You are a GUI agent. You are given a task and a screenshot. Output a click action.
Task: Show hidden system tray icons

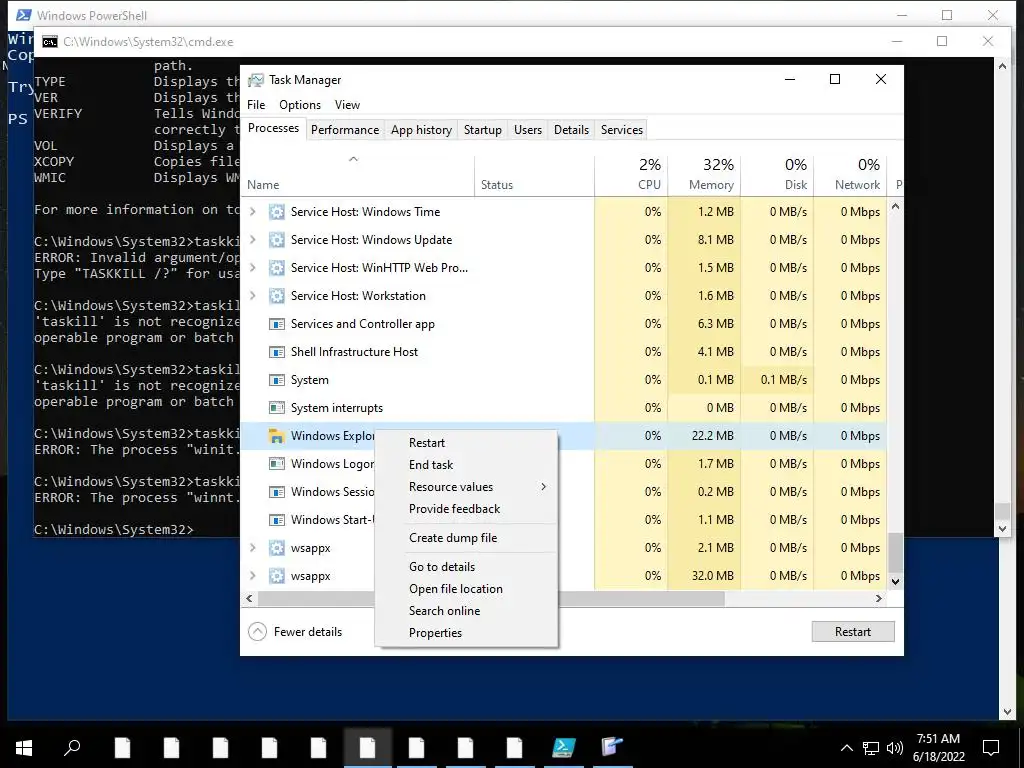[846, 748]
